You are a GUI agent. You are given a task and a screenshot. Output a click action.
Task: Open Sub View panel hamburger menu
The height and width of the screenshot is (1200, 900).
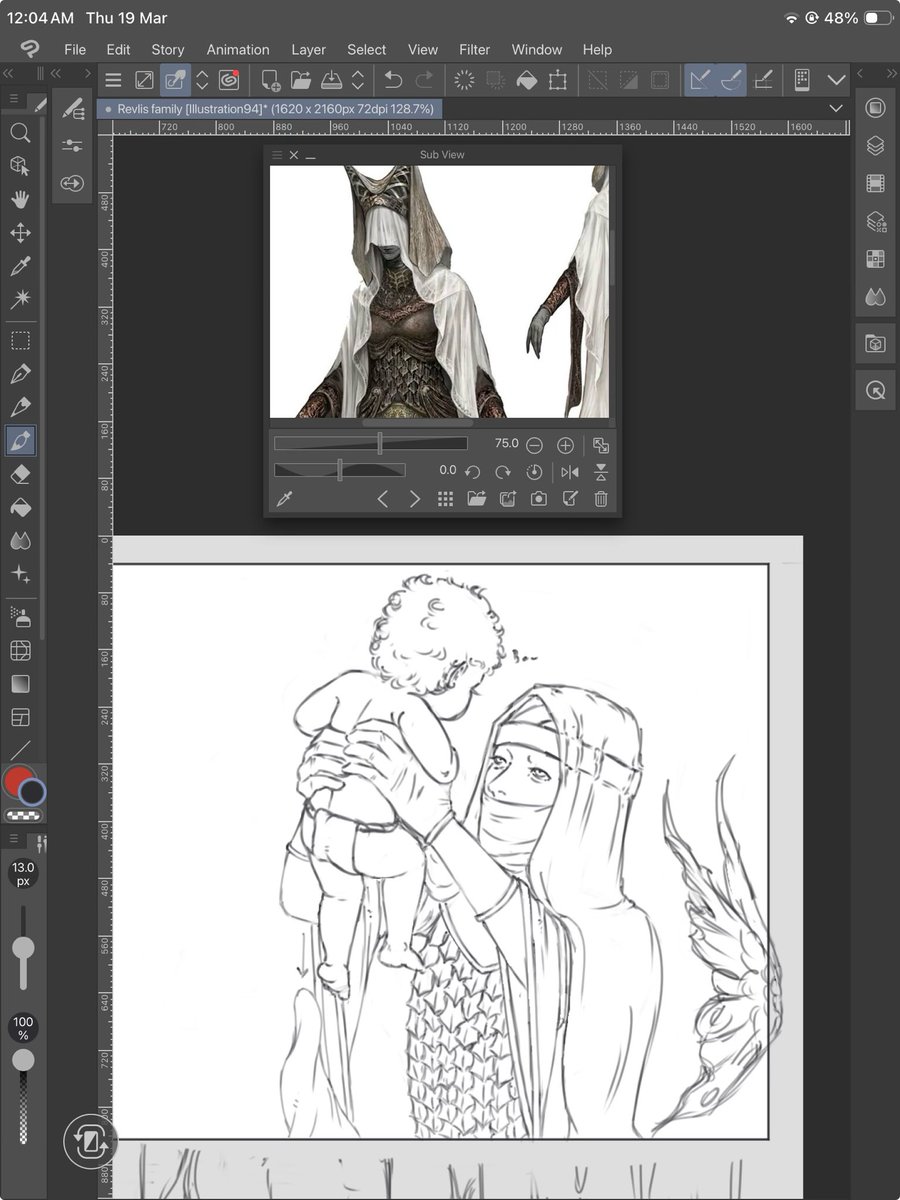[x=278, y=155]
